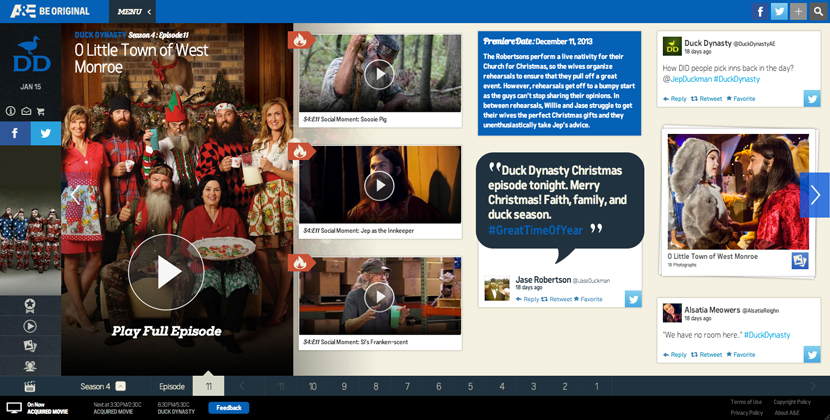The image size is (830, 420).
Task: Select episode 10 in episode bar
Action: pos(312,386)
